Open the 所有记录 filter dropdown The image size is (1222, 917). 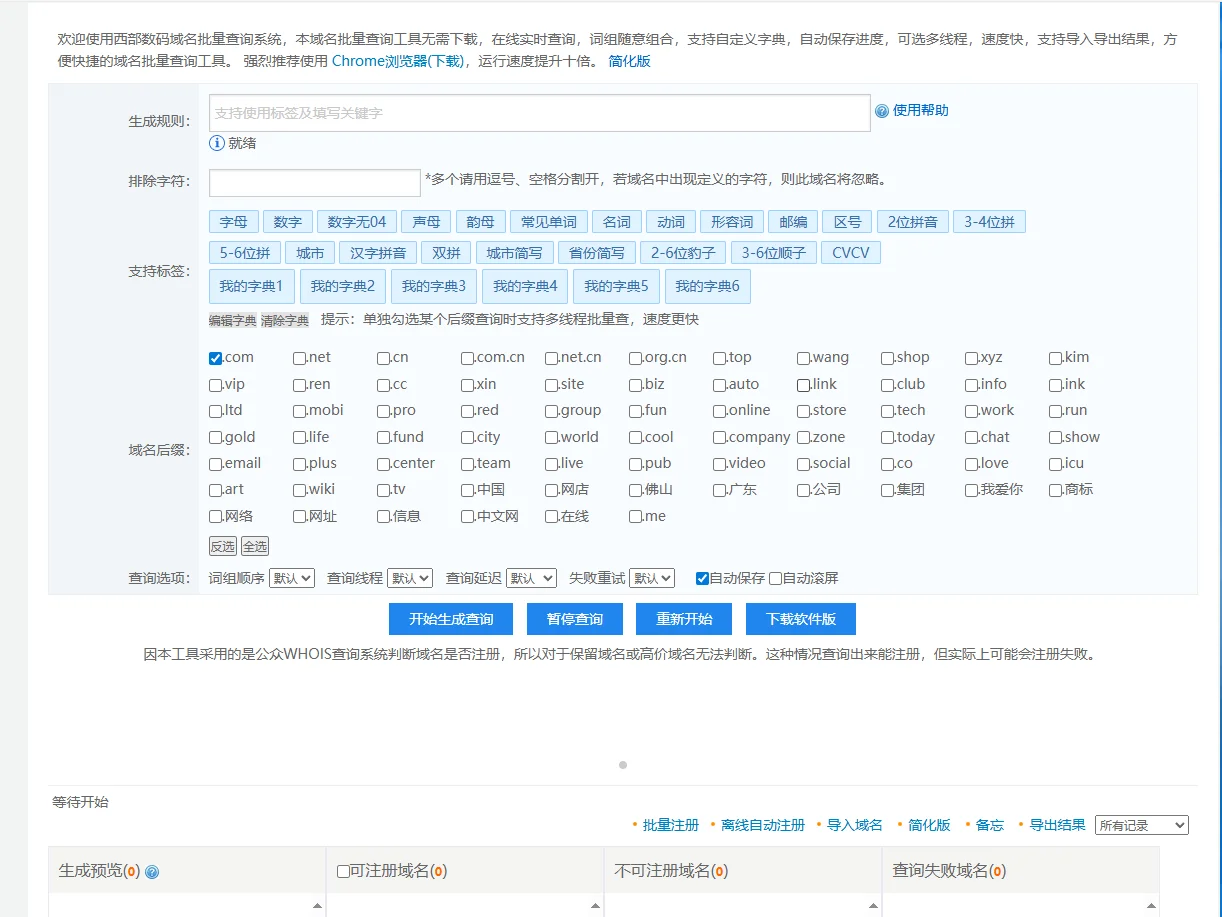tap(1142, 825)
